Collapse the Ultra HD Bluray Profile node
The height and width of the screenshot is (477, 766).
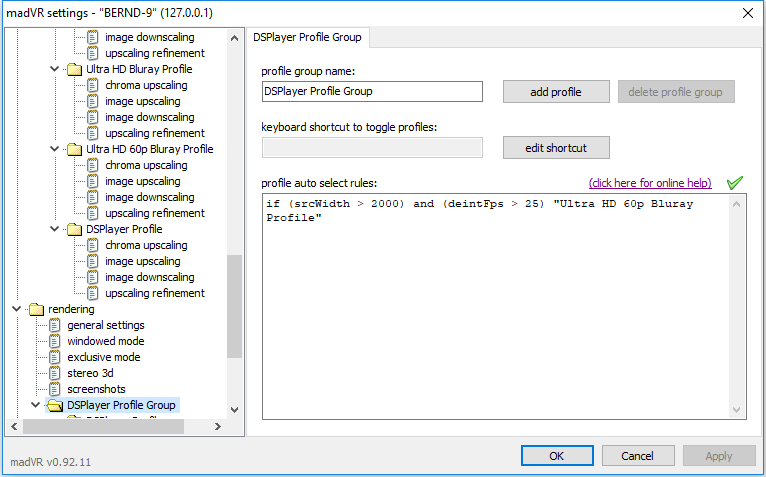(x=55, y=69)
